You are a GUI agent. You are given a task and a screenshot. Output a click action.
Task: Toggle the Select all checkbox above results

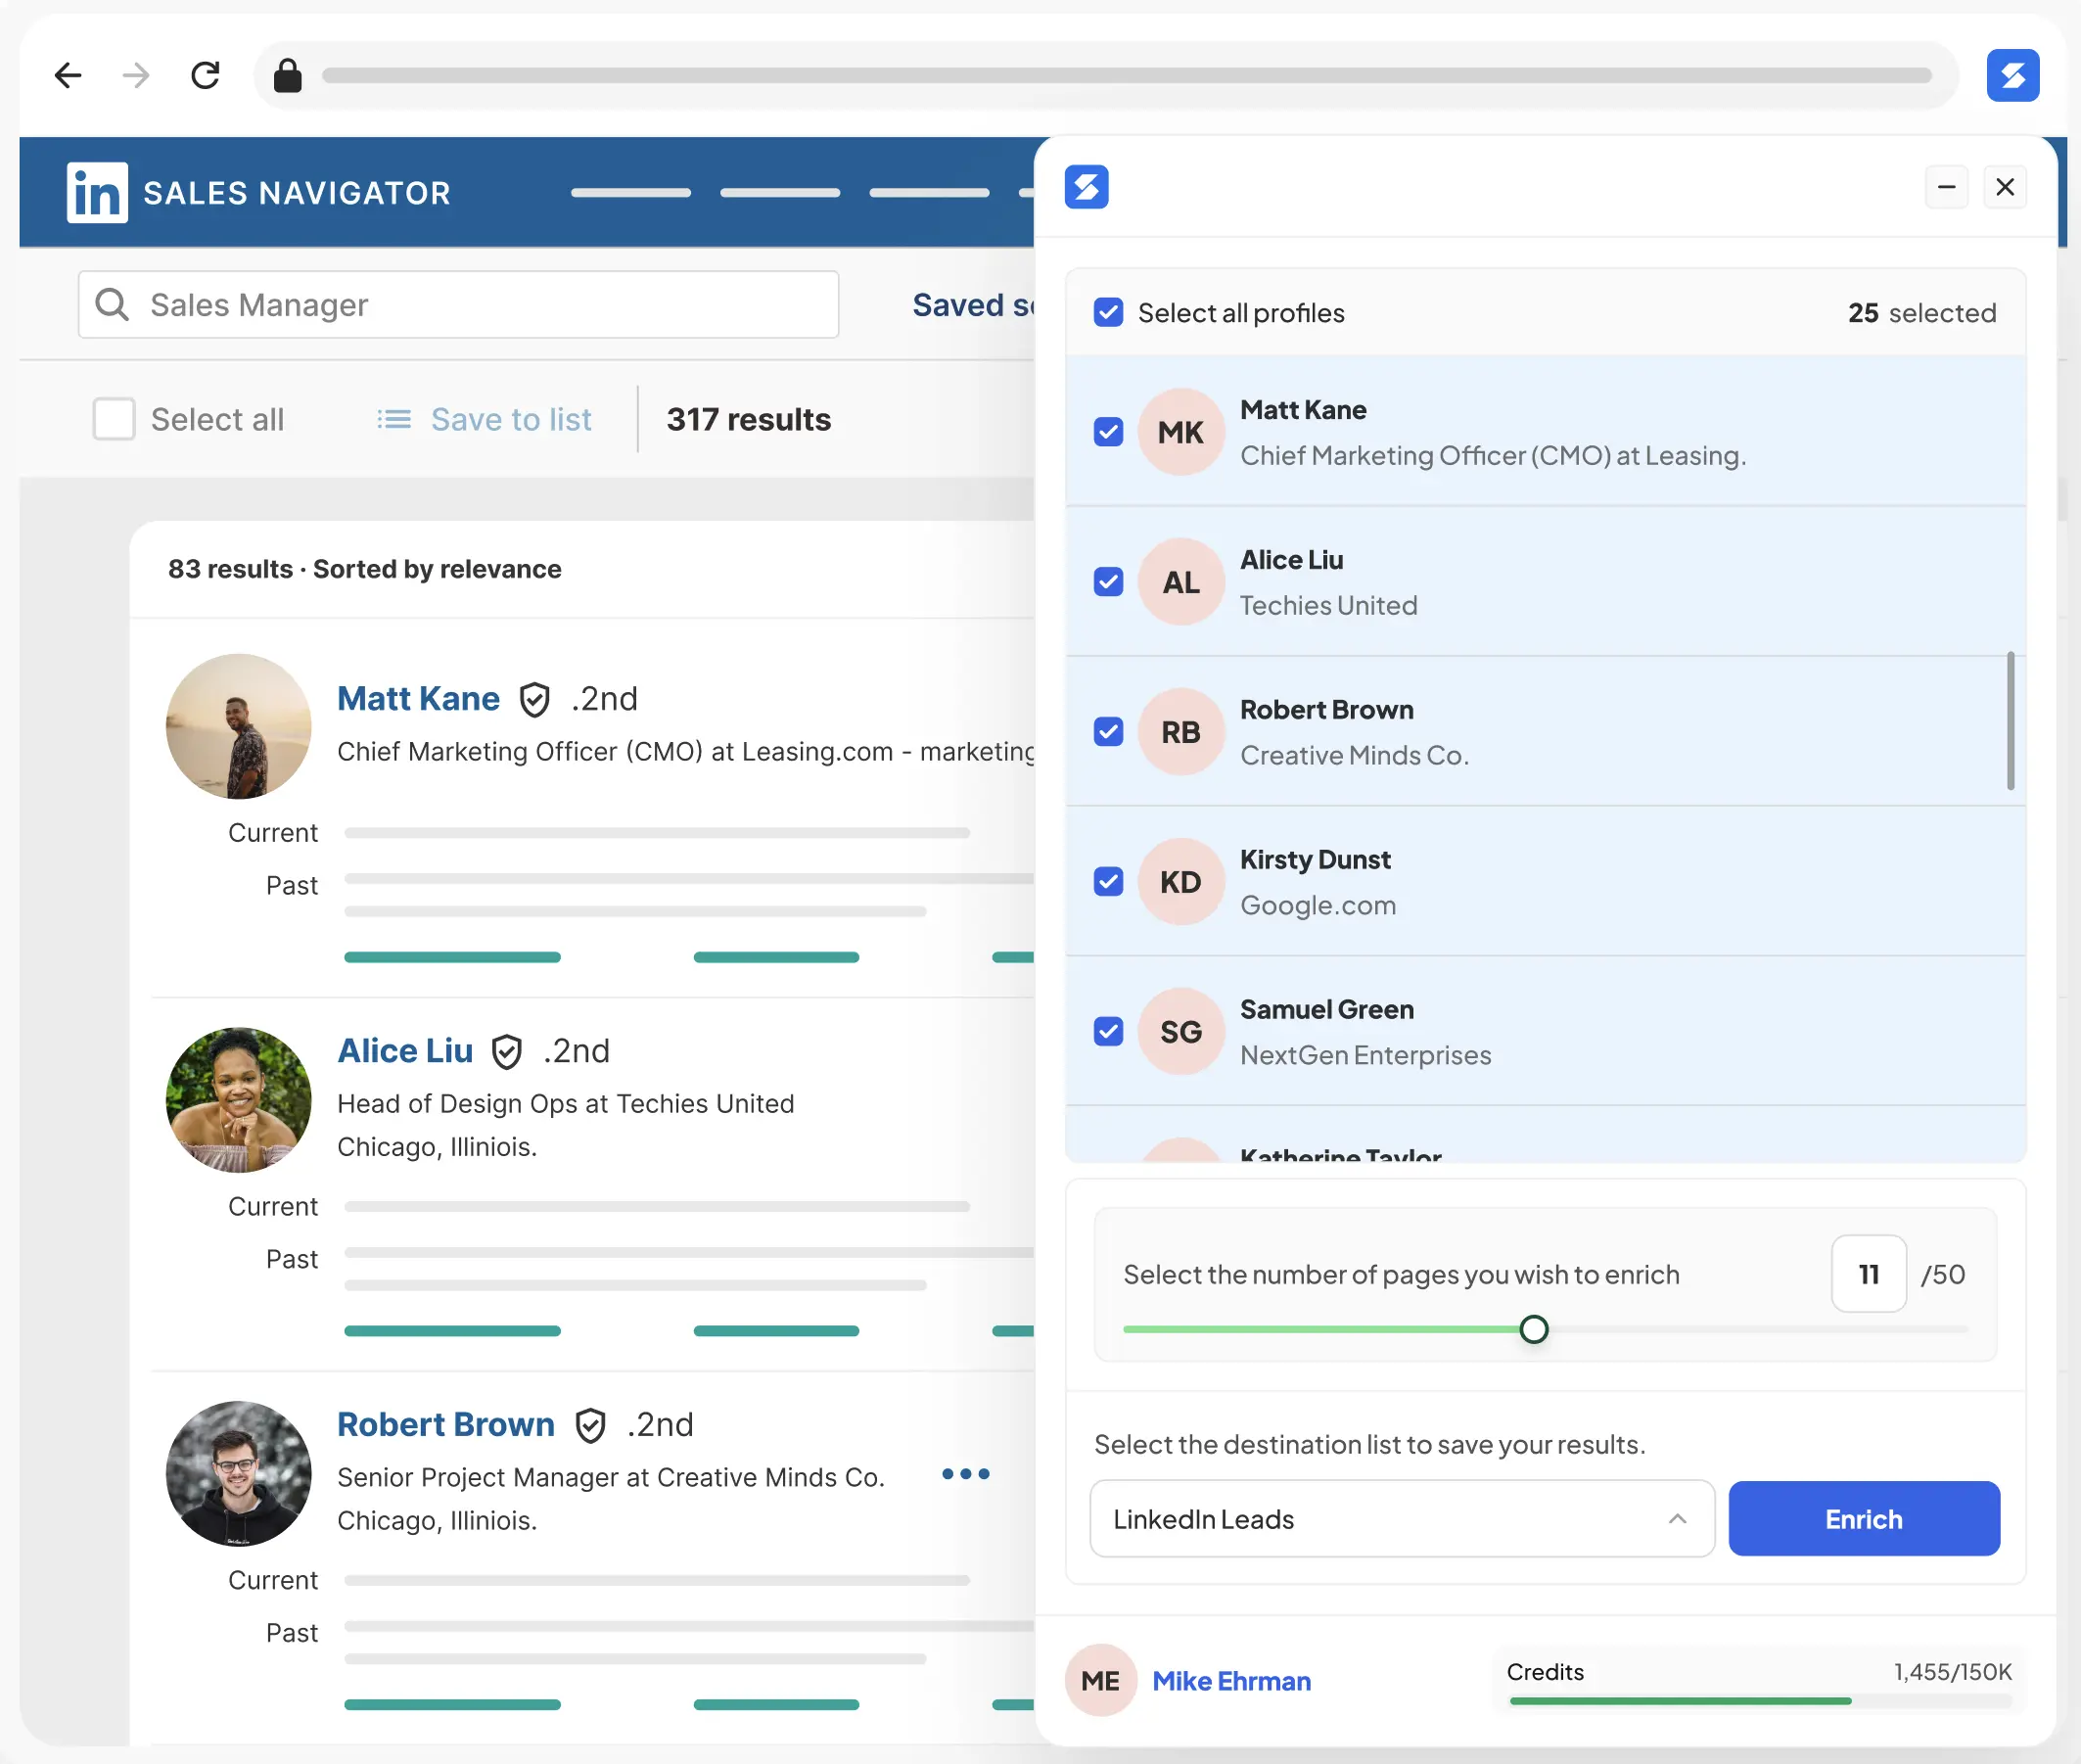[x=113, y=419]
